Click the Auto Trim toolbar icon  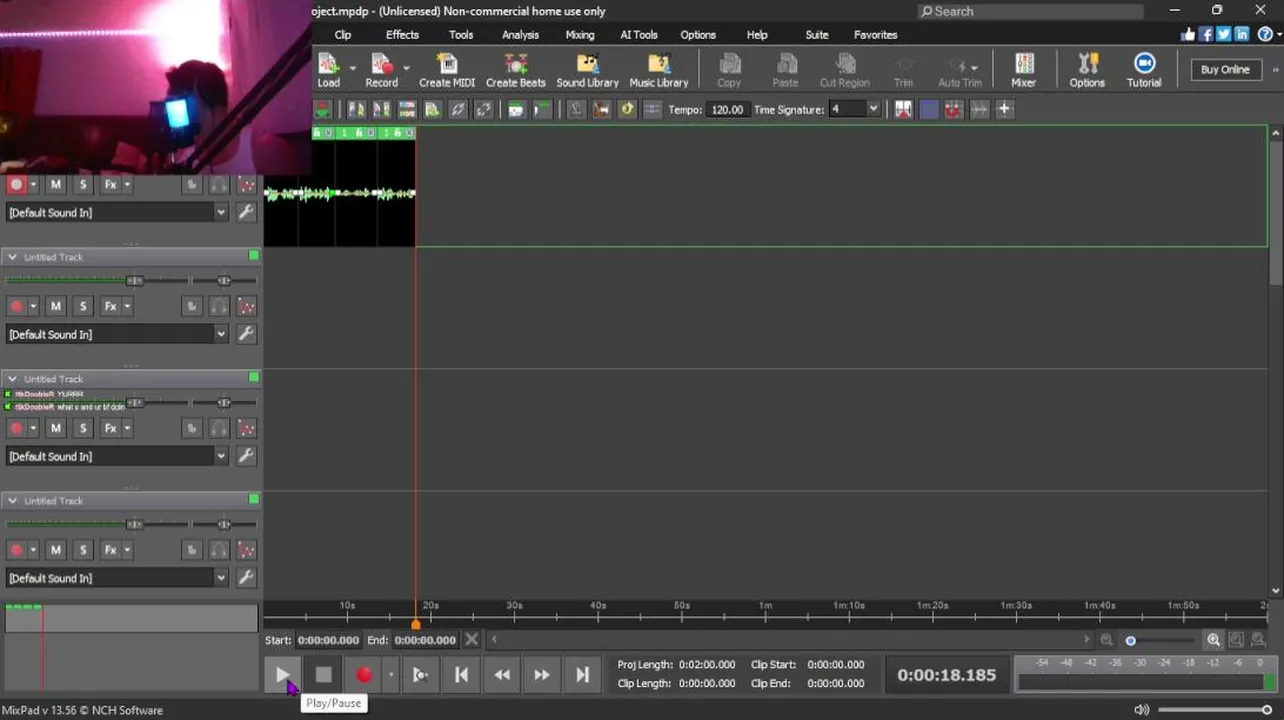pos(960,70)
